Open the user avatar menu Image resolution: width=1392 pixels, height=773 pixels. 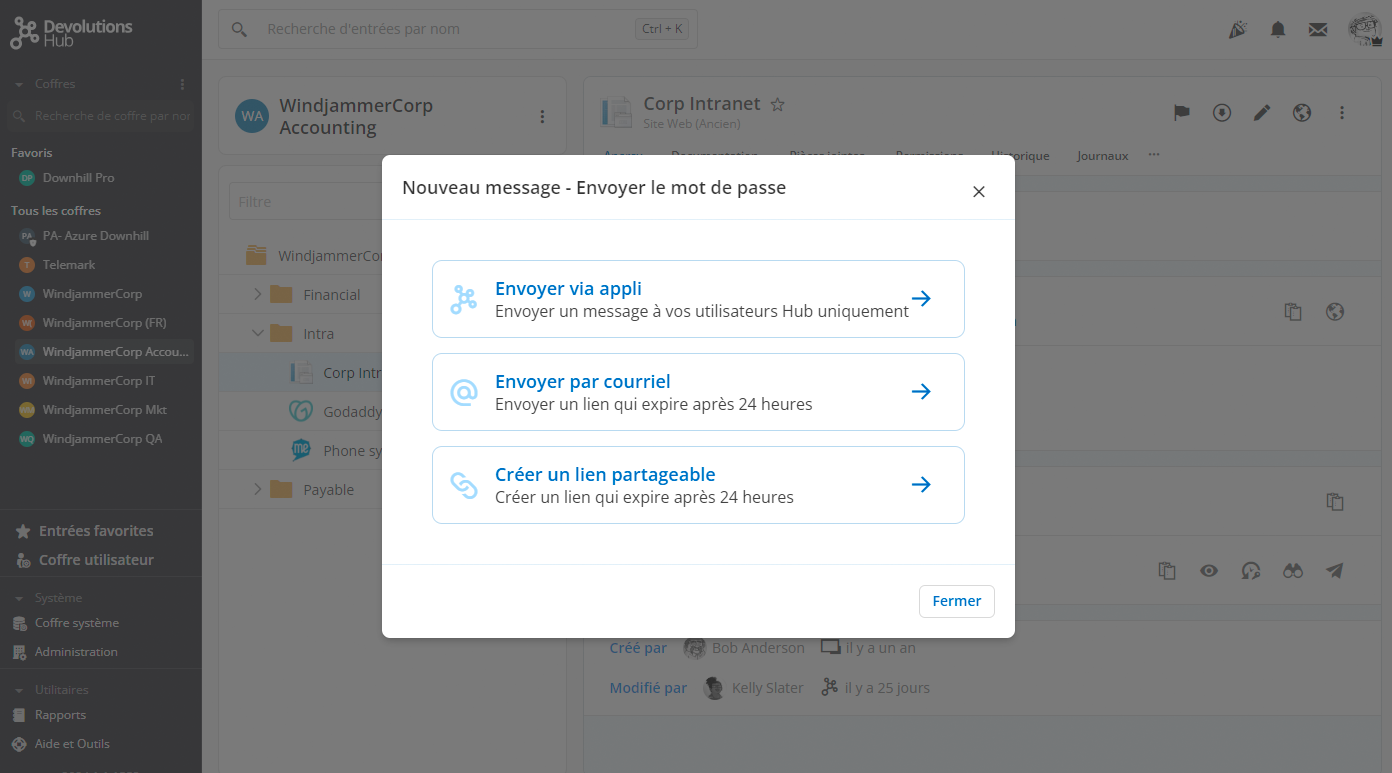pos(1364,30)
